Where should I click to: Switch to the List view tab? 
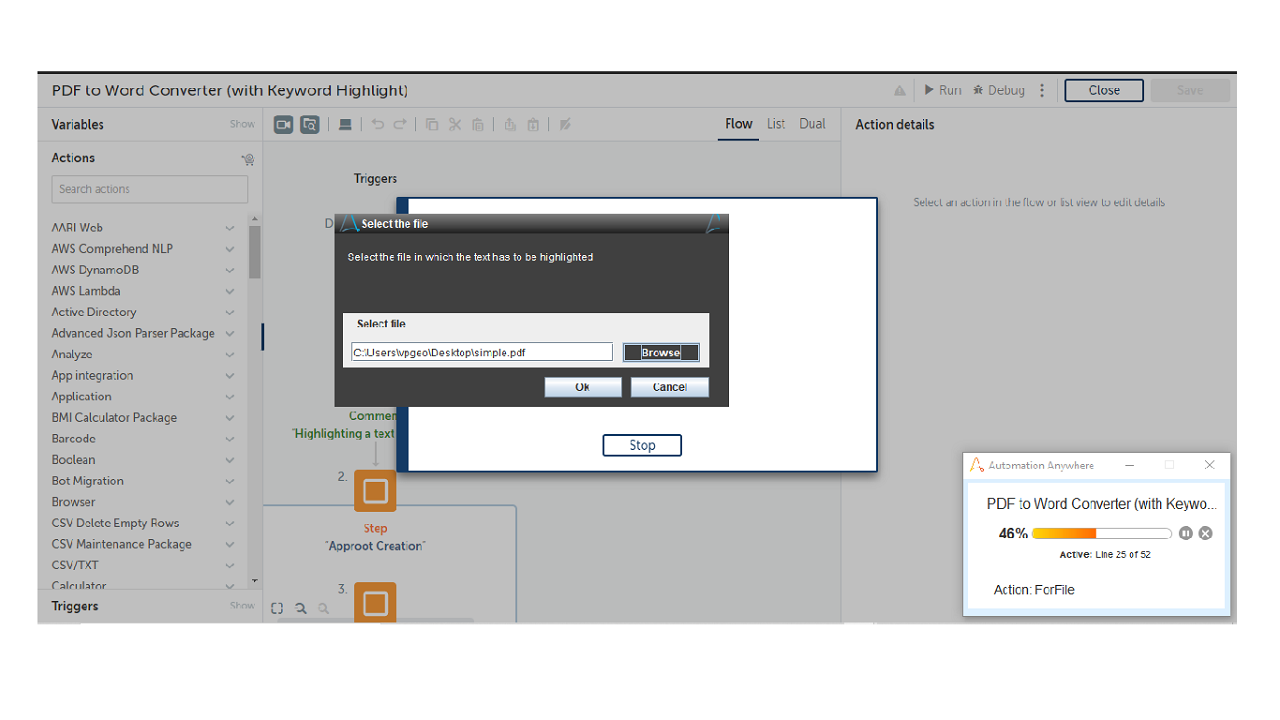[x=776, y=124]
